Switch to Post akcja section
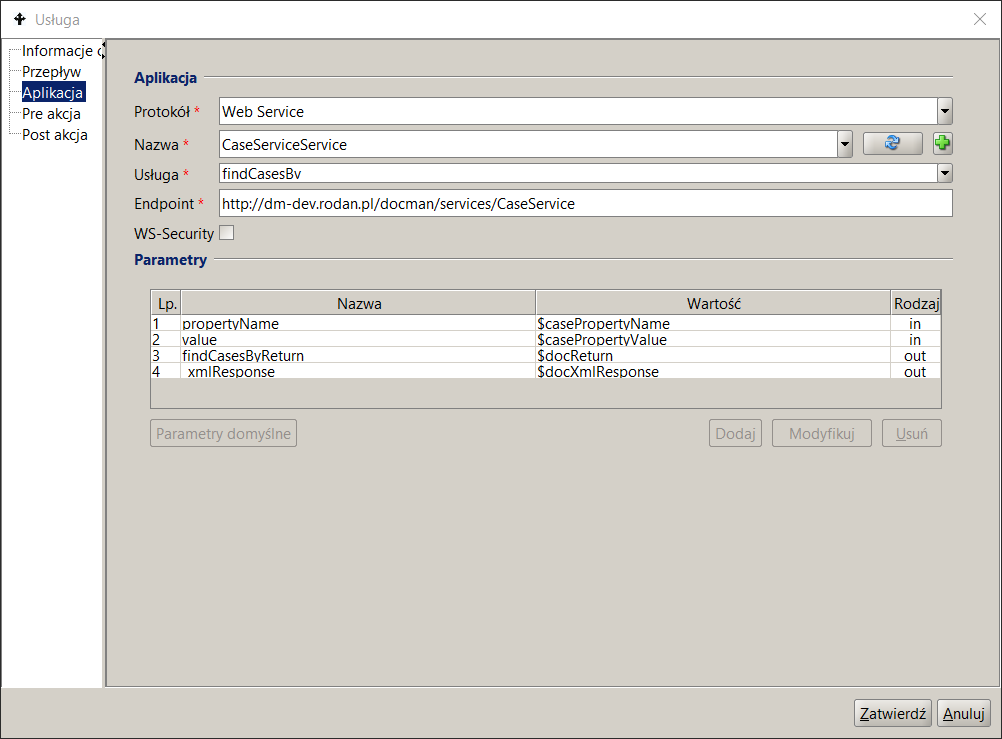1002x739 pixels. pyautogui.click(x=55, y=135)
